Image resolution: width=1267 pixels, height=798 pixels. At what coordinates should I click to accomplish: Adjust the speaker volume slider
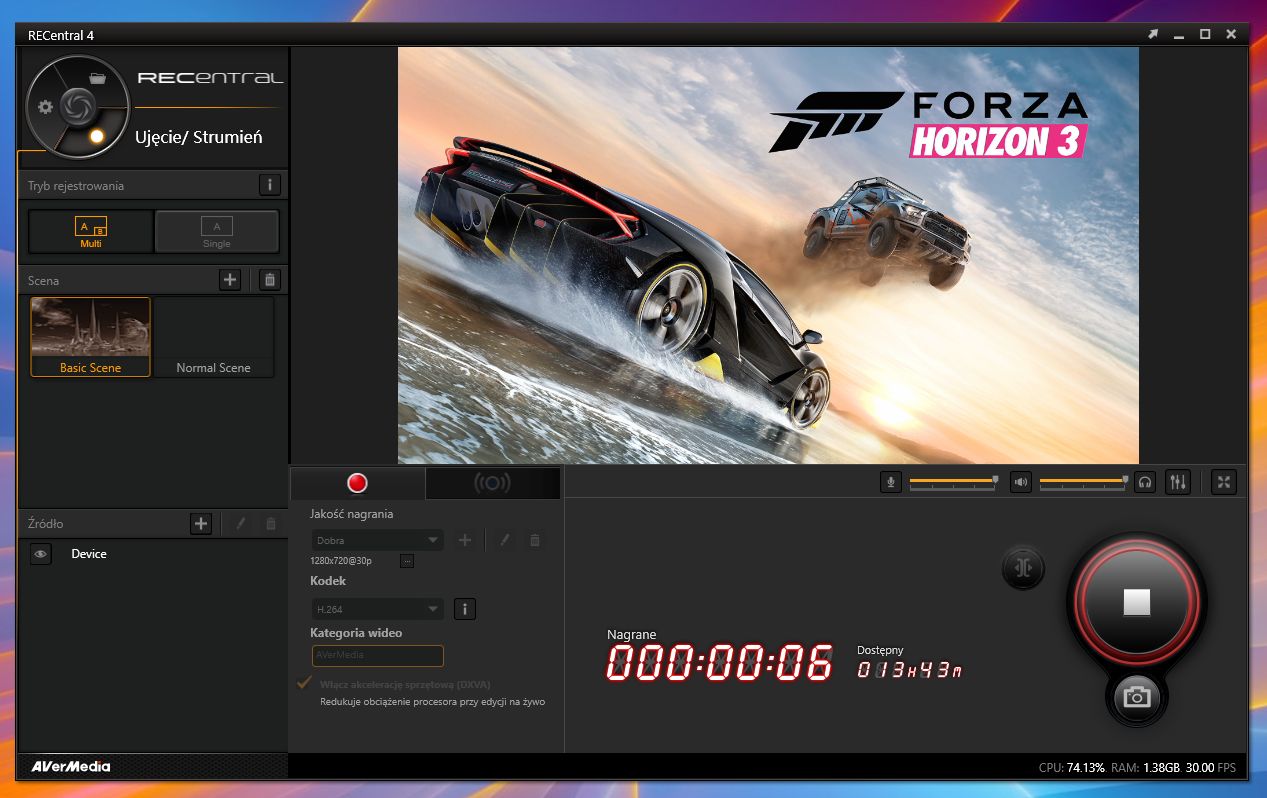coord(1084,482)
